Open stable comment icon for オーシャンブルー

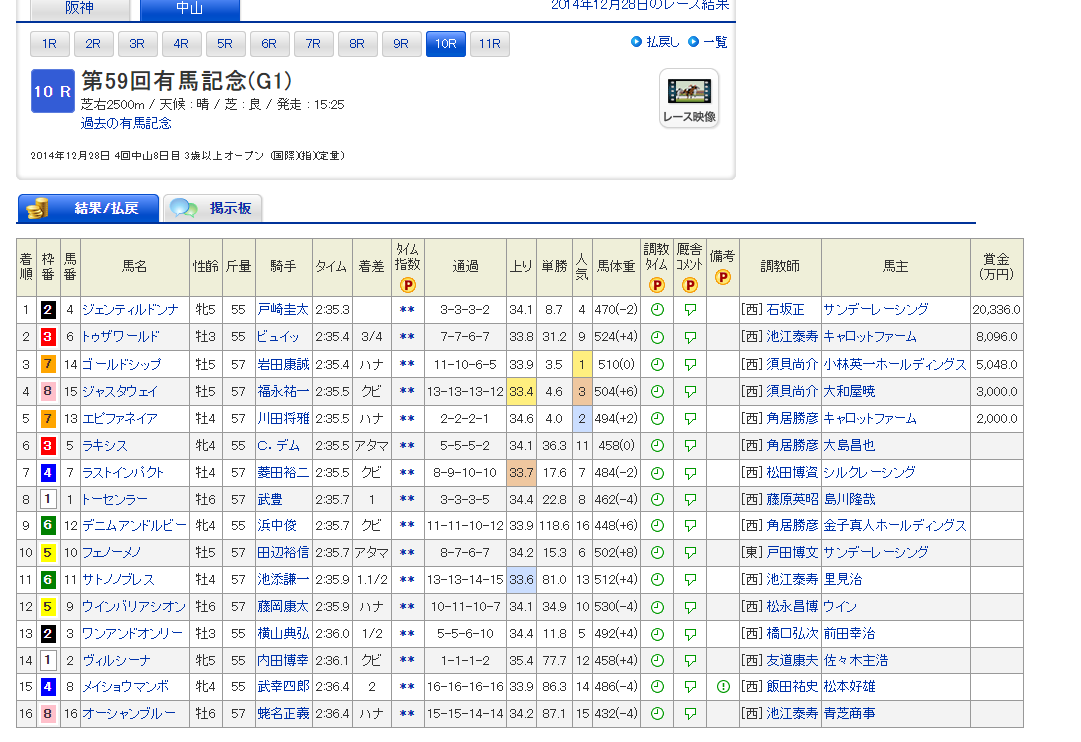click(689, 714)
